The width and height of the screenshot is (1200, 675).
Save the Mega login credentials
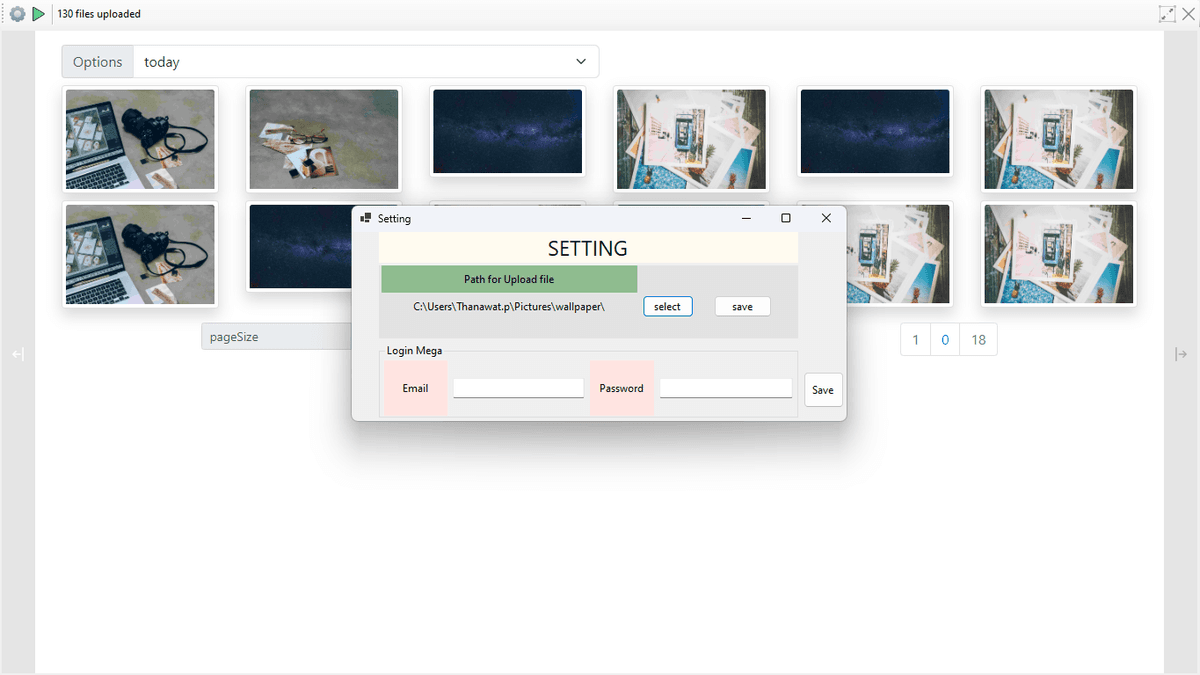coord(823,390)
